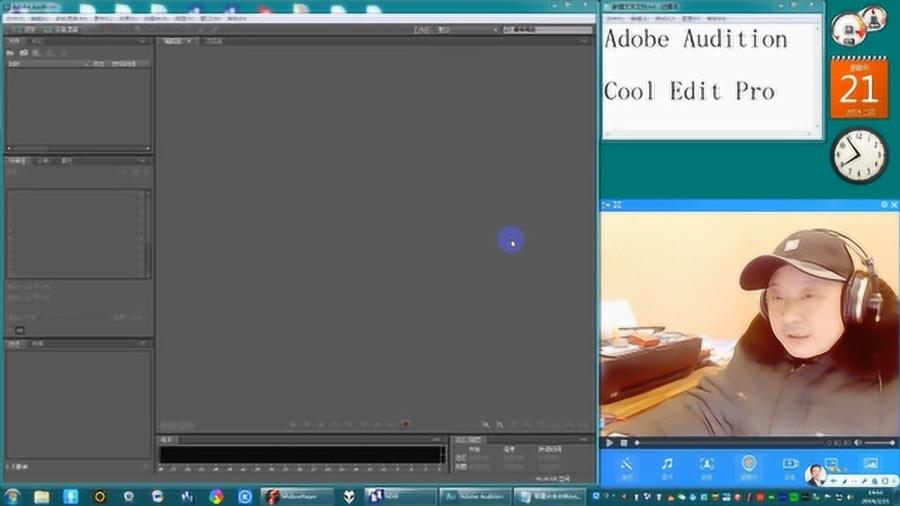Click the Notepad text area

[709, 77]
